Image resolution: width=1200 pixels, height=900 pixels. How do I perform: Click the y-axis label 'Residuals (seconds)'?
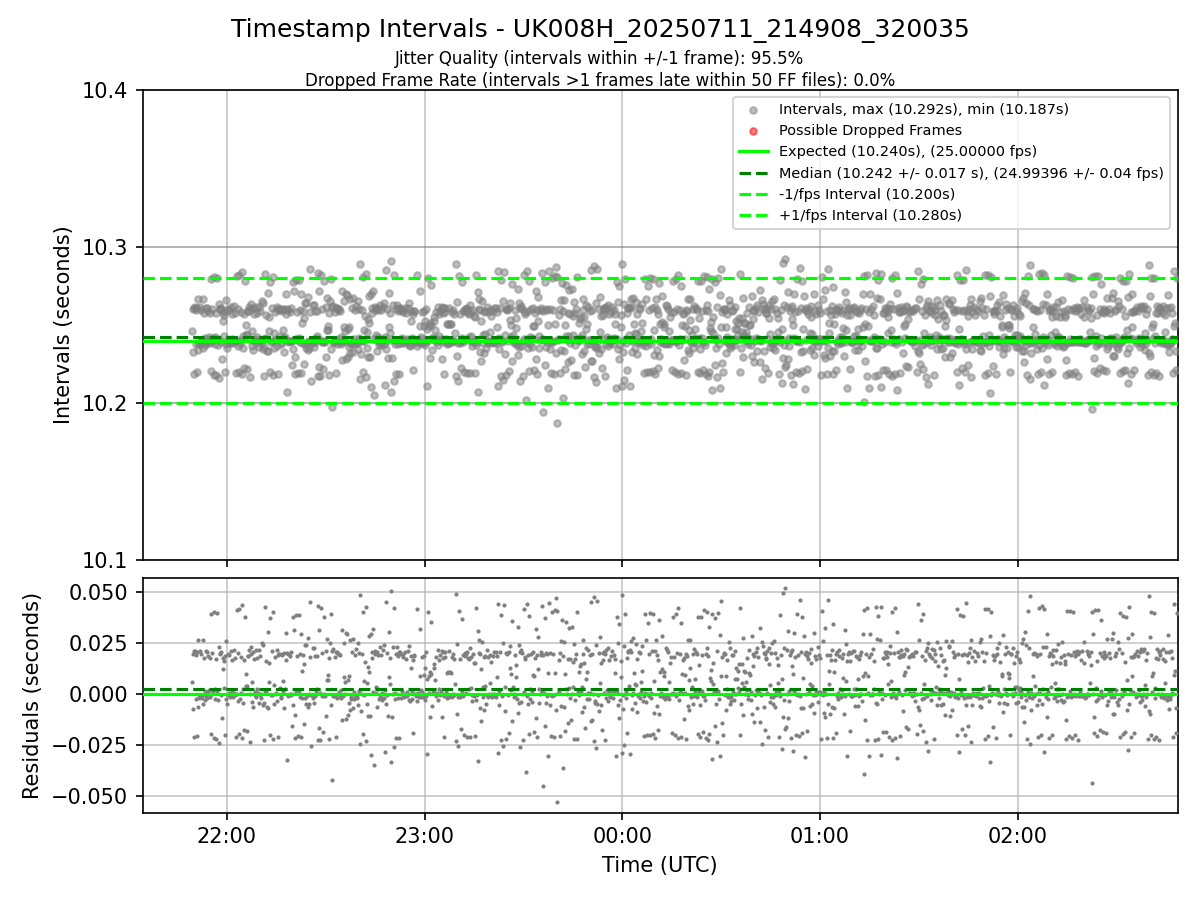[x=32, y=696]
